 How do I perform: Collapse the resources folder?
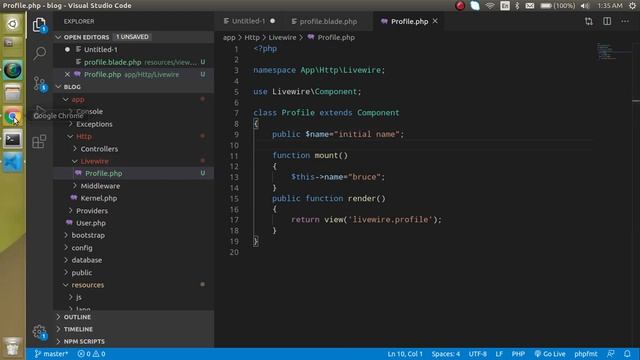point(133,285)
